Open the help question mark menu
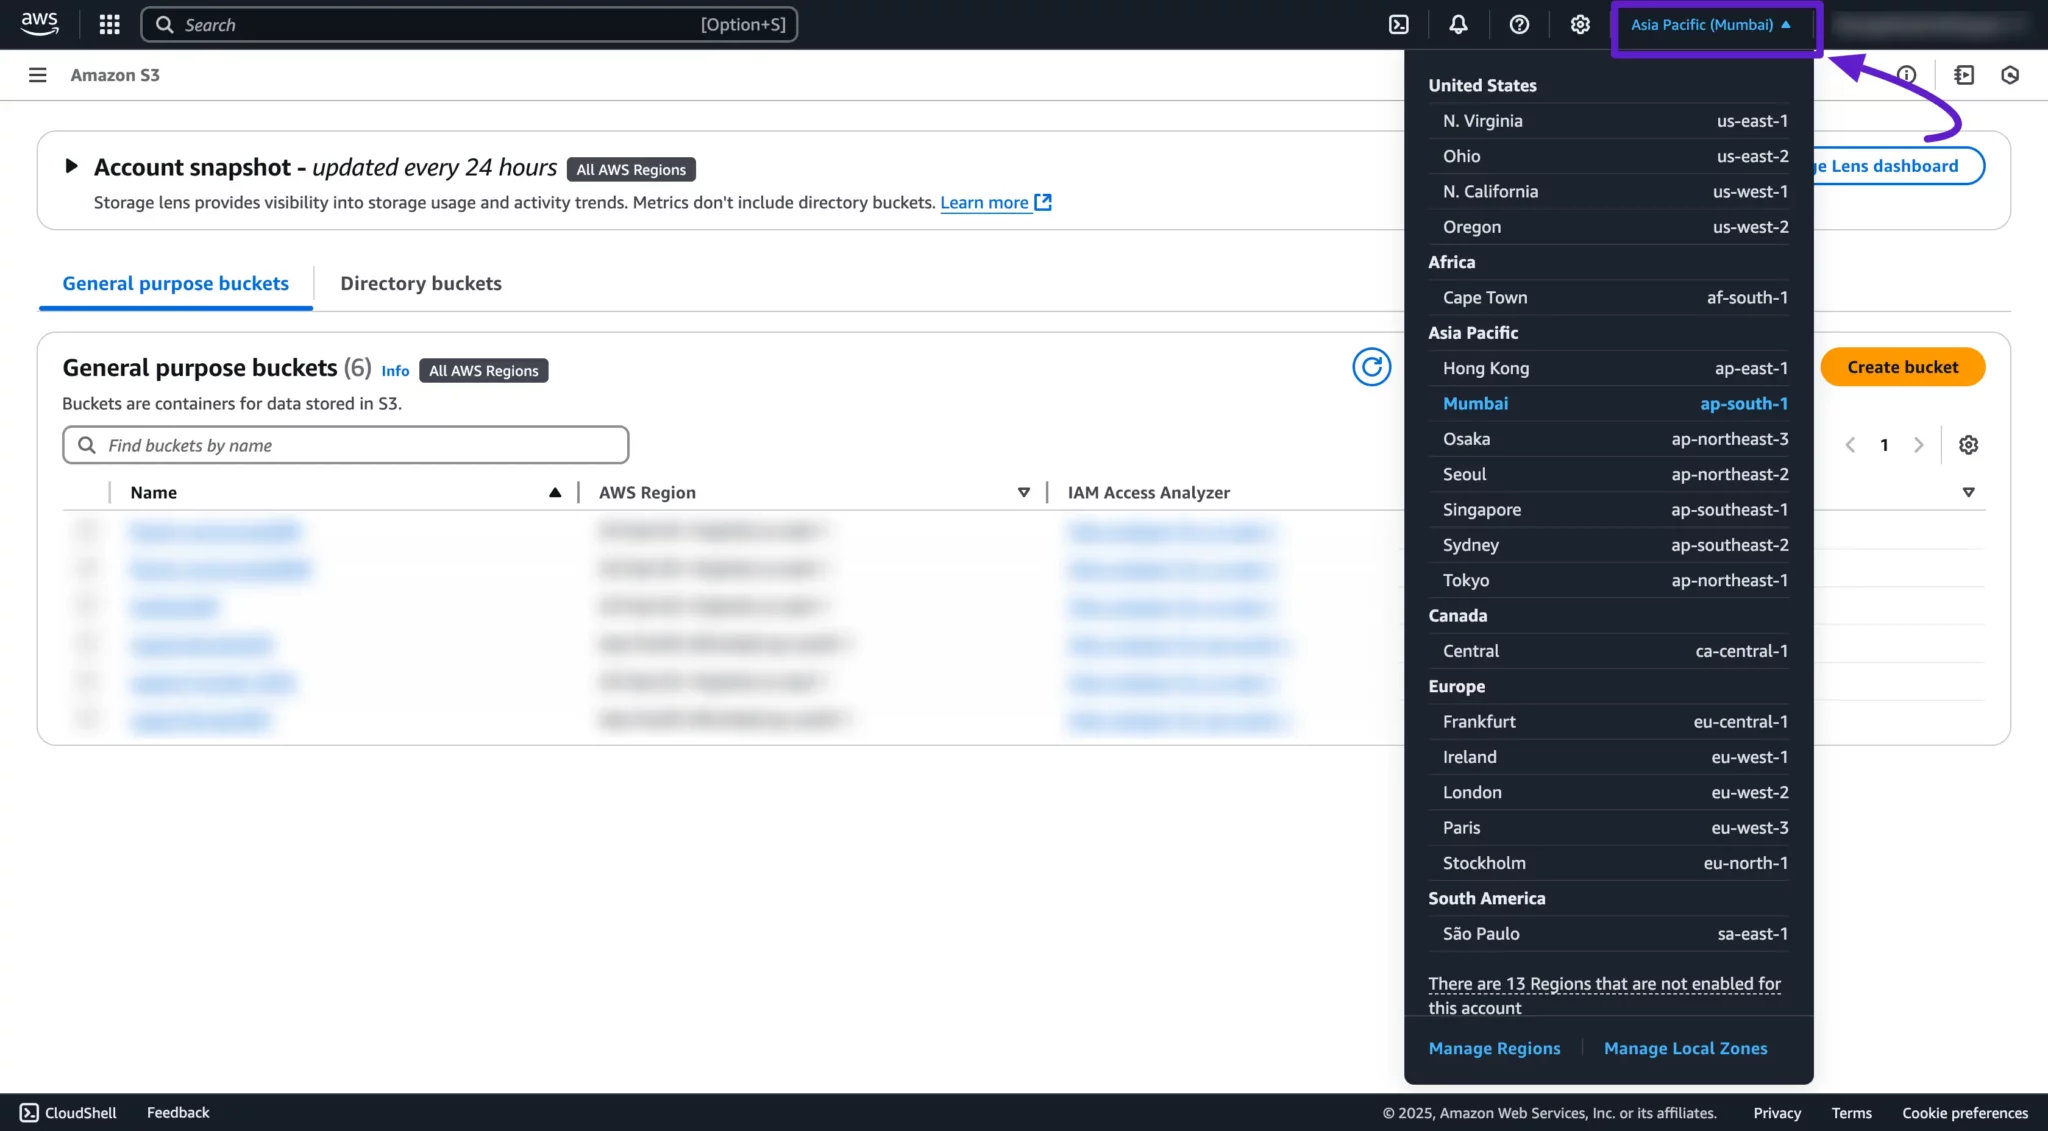2048x1131 pixels. coord(1519,25)
